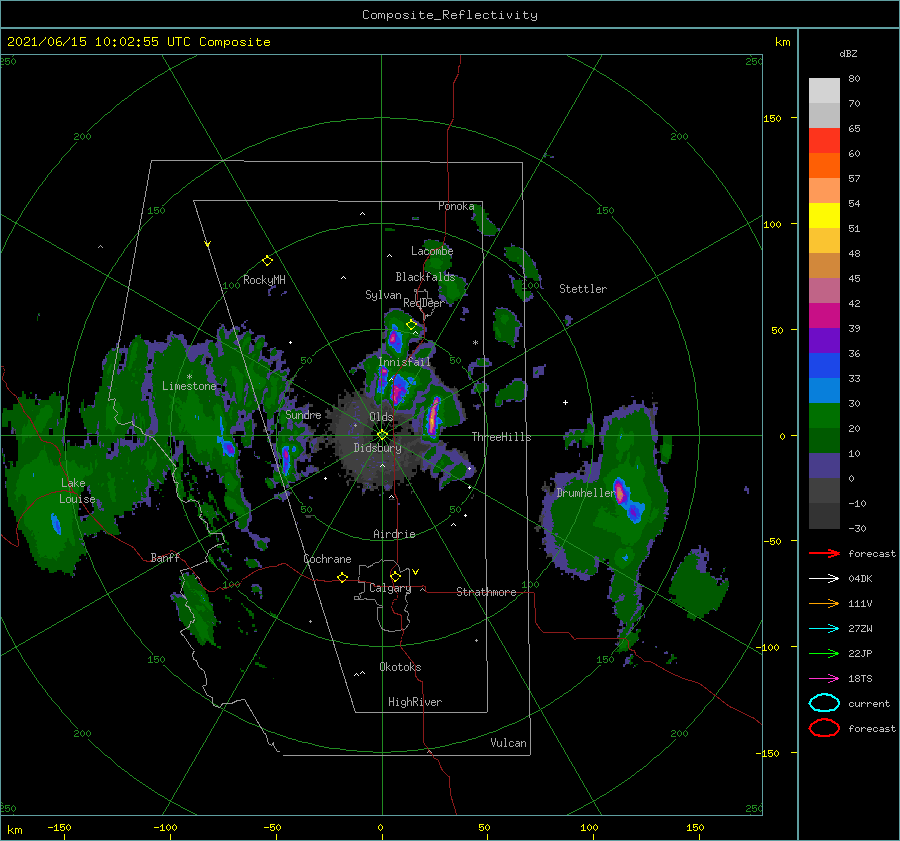
Task: Click the Calgary city label
Action: pyautogui.click(x=390, y=588)
